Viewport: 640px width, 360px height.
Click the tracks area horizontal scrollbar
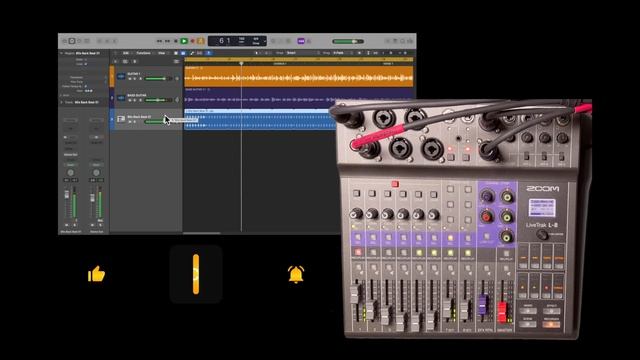click(202, 233)
